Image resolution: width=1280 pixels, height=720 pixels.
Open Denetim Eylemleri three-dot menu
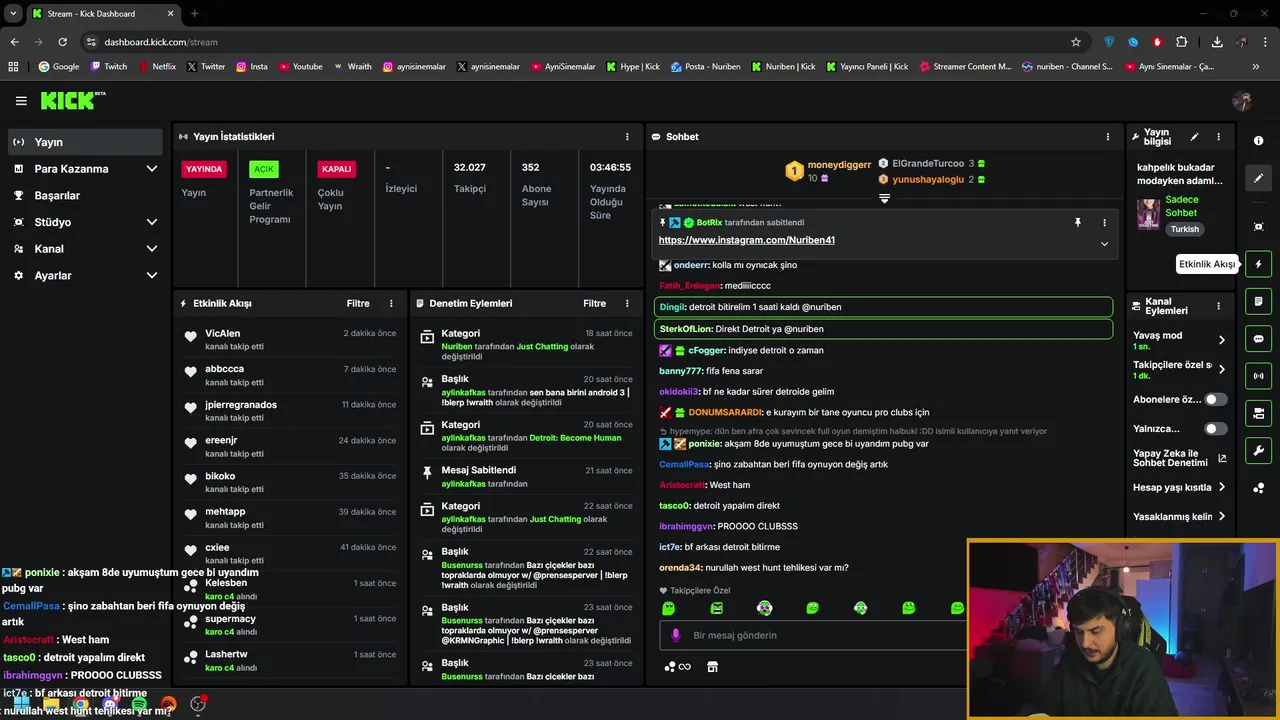[627, 303]
